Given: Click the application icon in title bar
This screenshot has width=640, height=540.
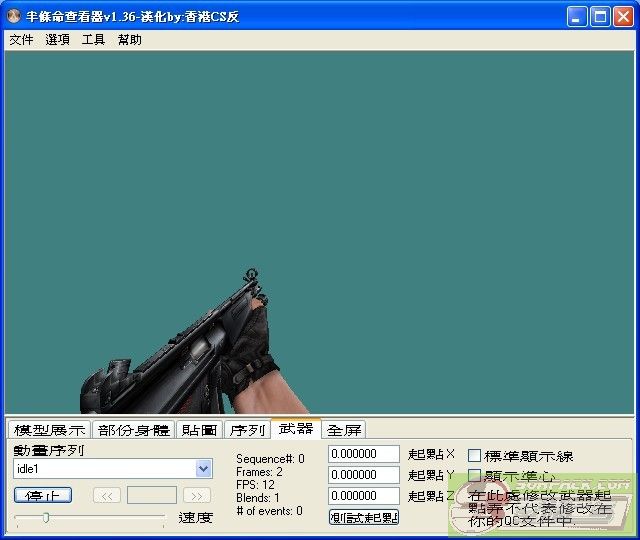Looking at the screenshot, I should [14, 16].
